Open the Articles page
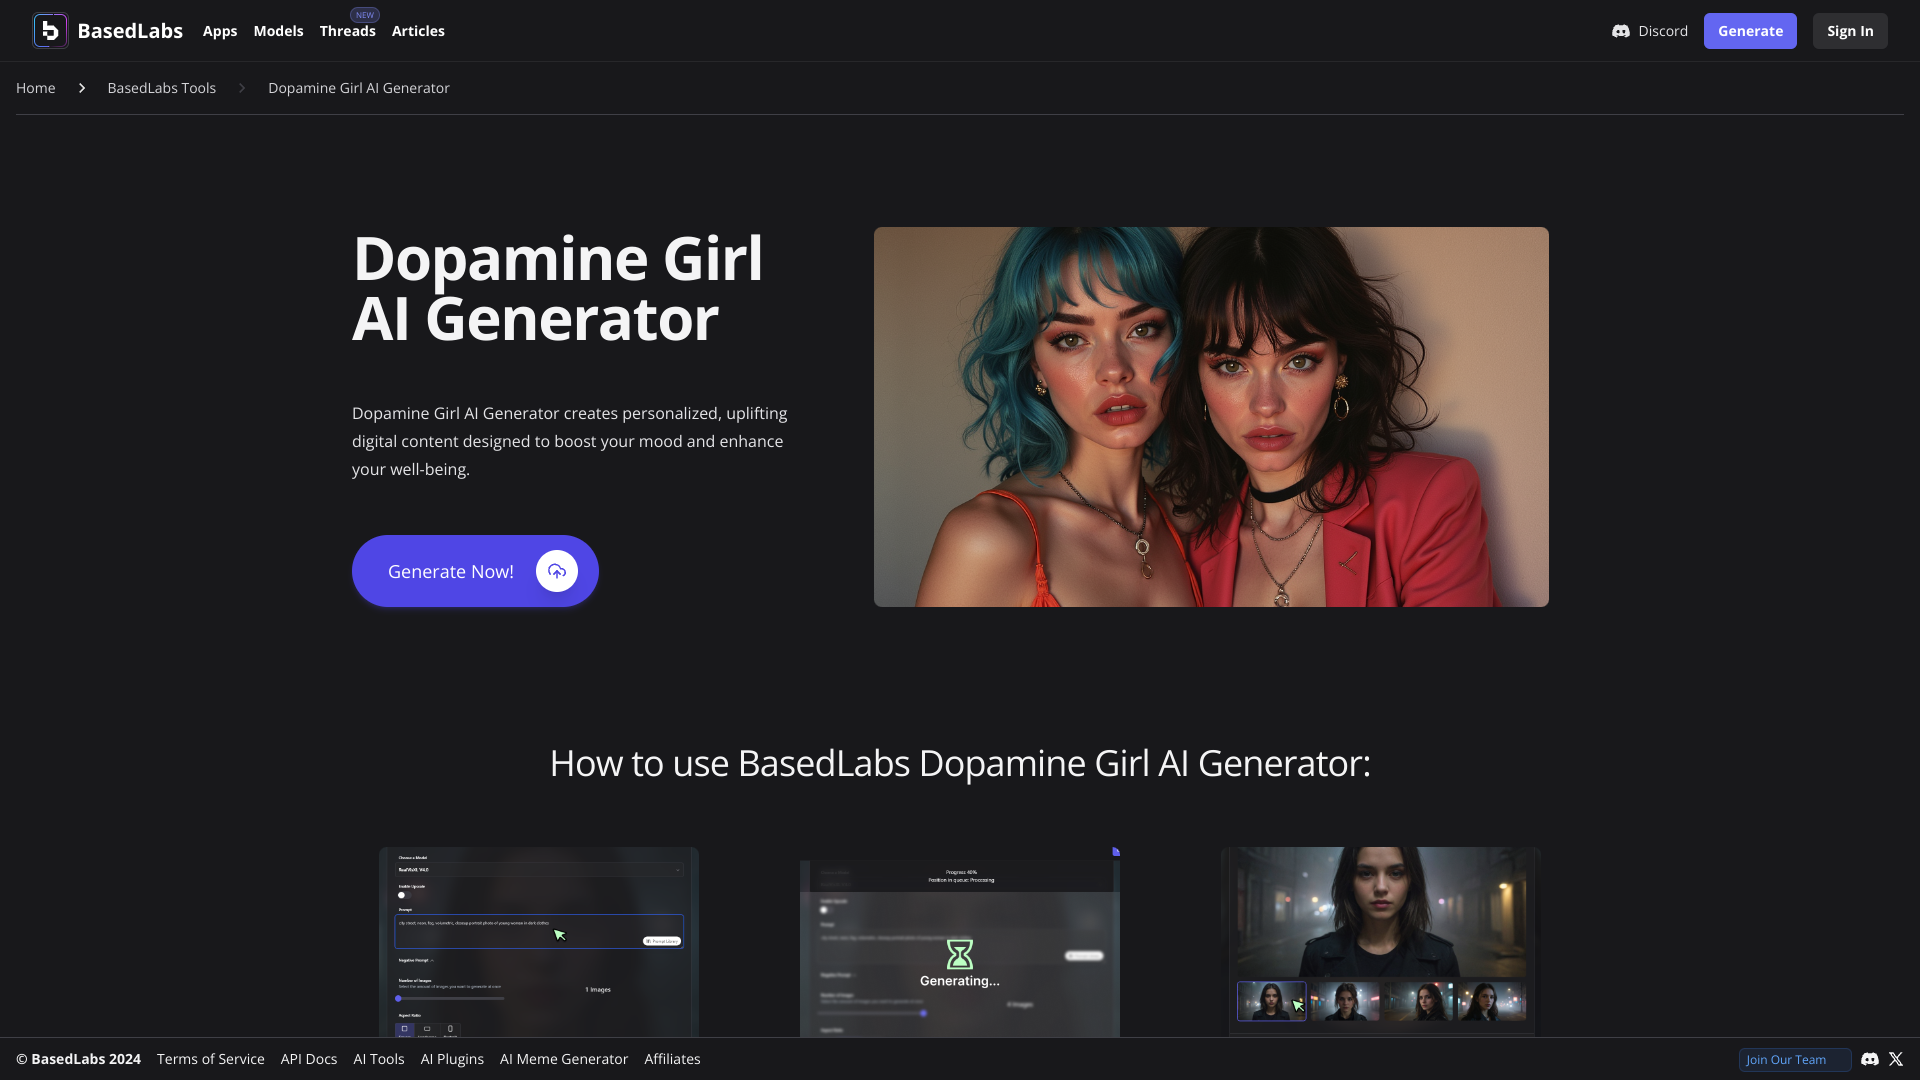This screenshot has width=1920, height=1080. pyautogui.click(x=418, y=31)
